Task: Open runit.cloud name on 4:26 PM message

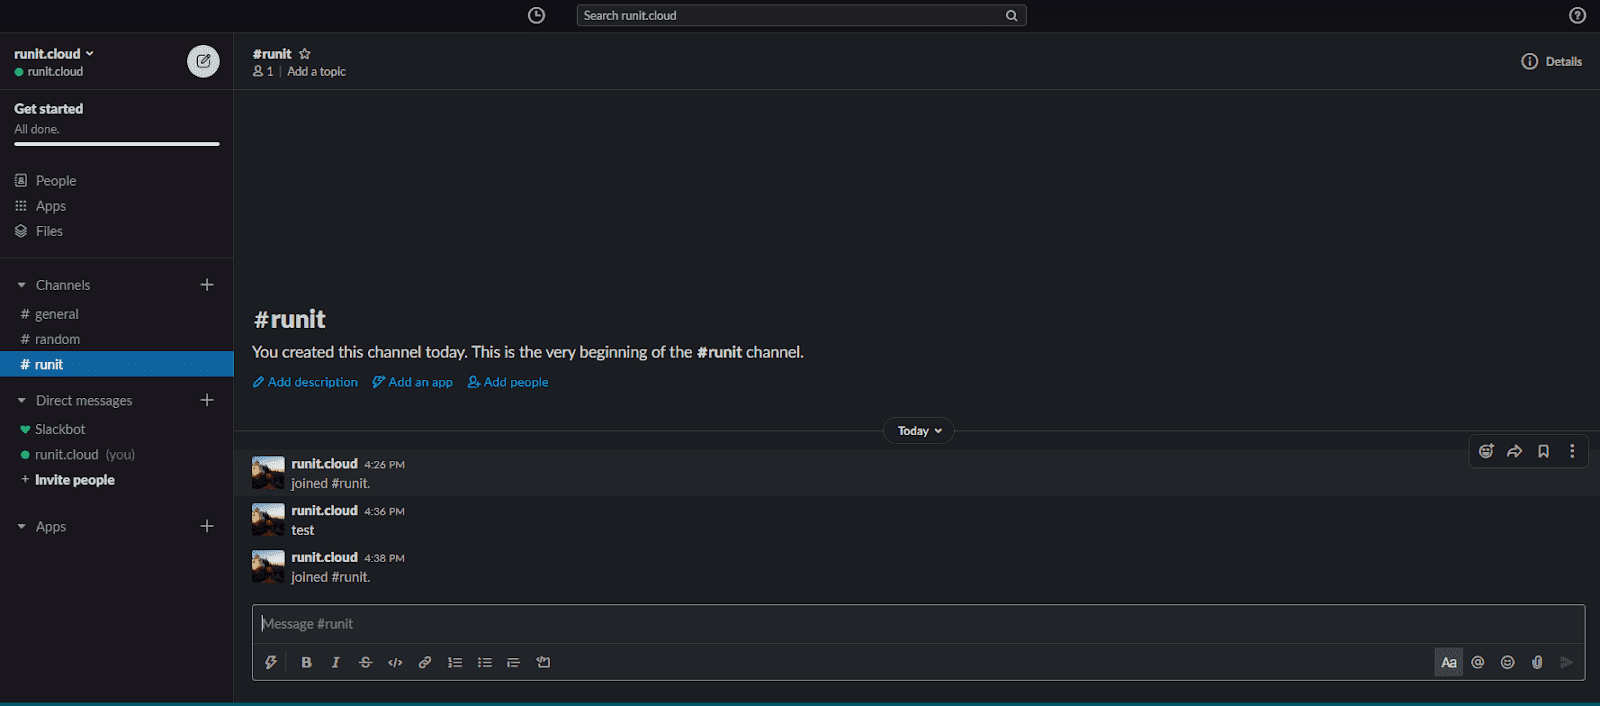Action: click(x=324, y=464)
